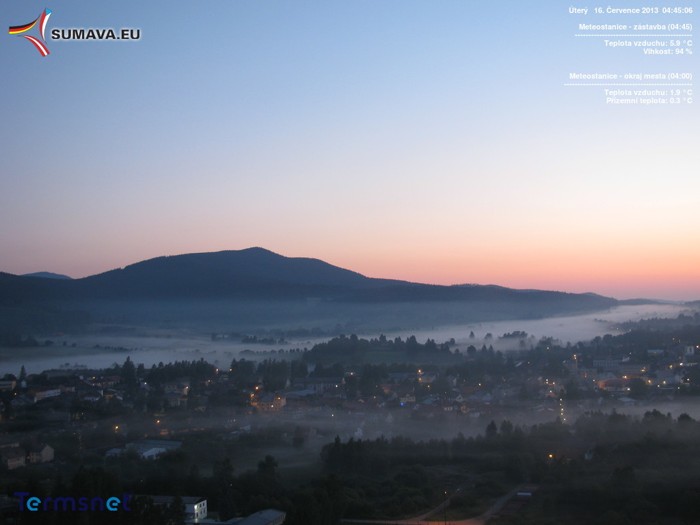Click the small distant hill at far left
This screenshot has height=525, width=700.
point(47,275)
